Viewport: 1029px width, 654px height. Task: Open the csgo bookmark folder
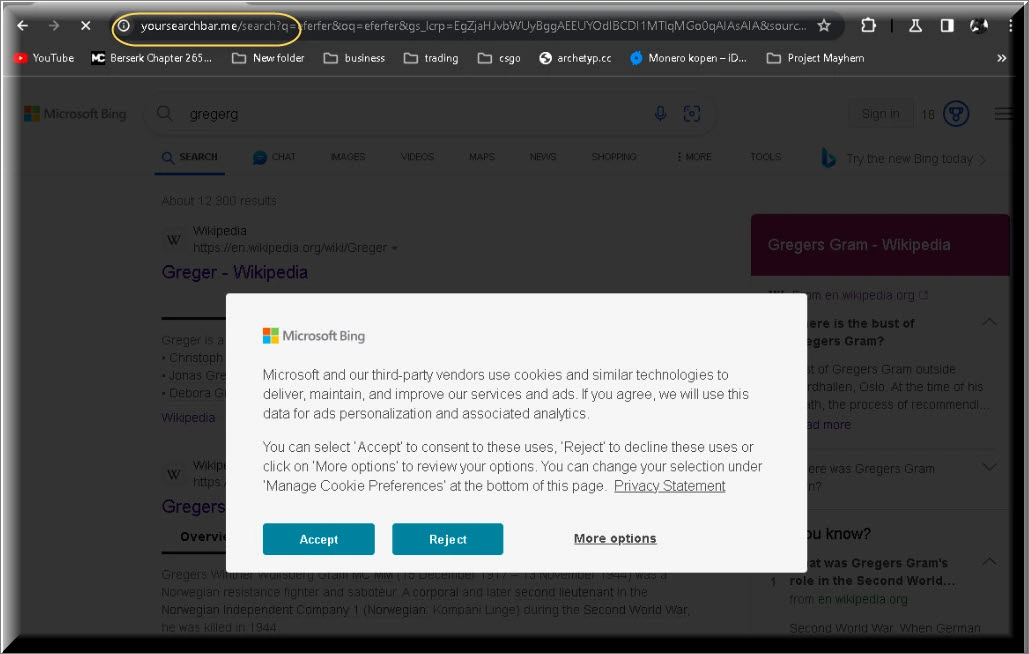(499, 58)
